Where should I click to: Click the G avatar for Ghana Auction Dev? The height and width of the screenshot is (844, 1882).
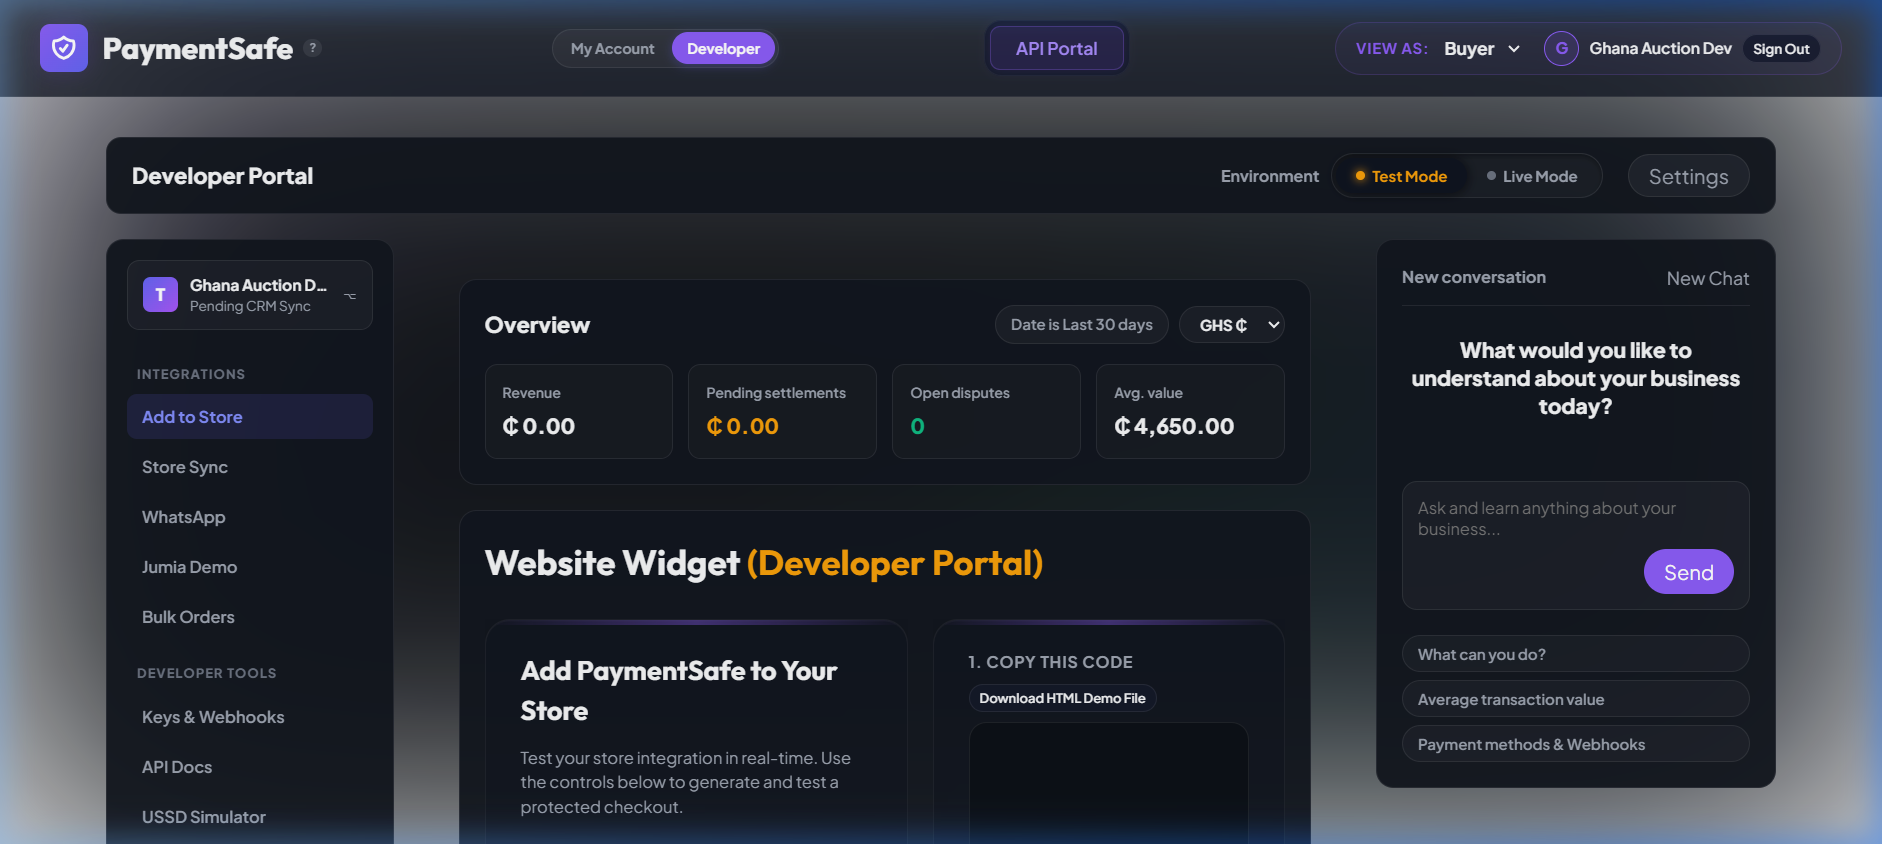pyautogui.click(x=1561, y=48)
